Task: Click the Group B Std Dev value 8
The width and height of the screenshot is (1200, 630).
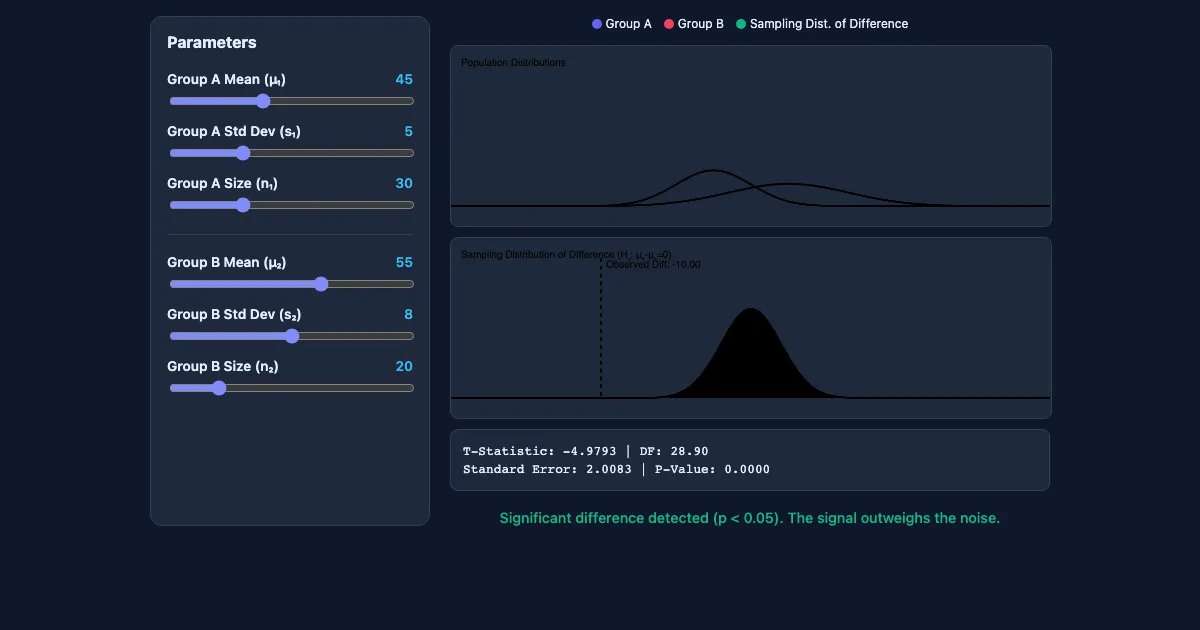Action: click(409, 314)
